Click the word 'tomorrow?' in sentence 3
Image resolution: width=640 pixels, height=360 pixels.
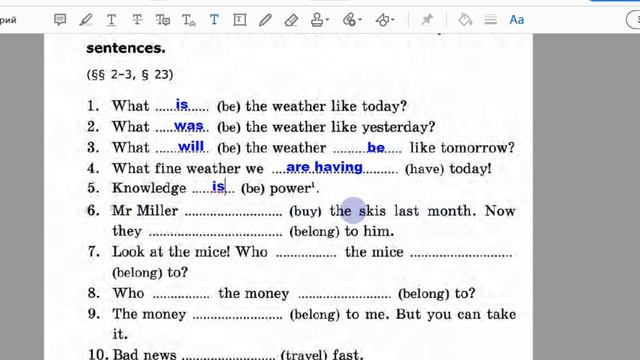coord(478,147)
